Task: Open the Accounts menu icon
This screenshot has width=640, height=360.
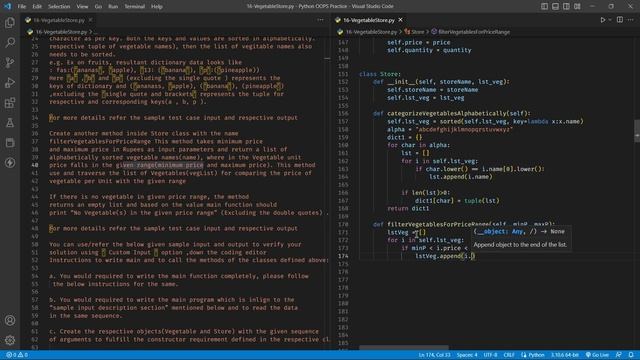Action: tap(10, 320)
